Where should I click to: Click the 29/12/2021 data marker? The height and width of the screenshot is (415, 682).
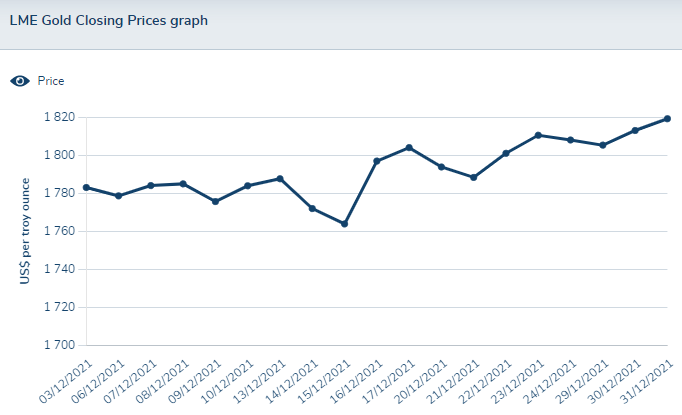coord(602,145)
